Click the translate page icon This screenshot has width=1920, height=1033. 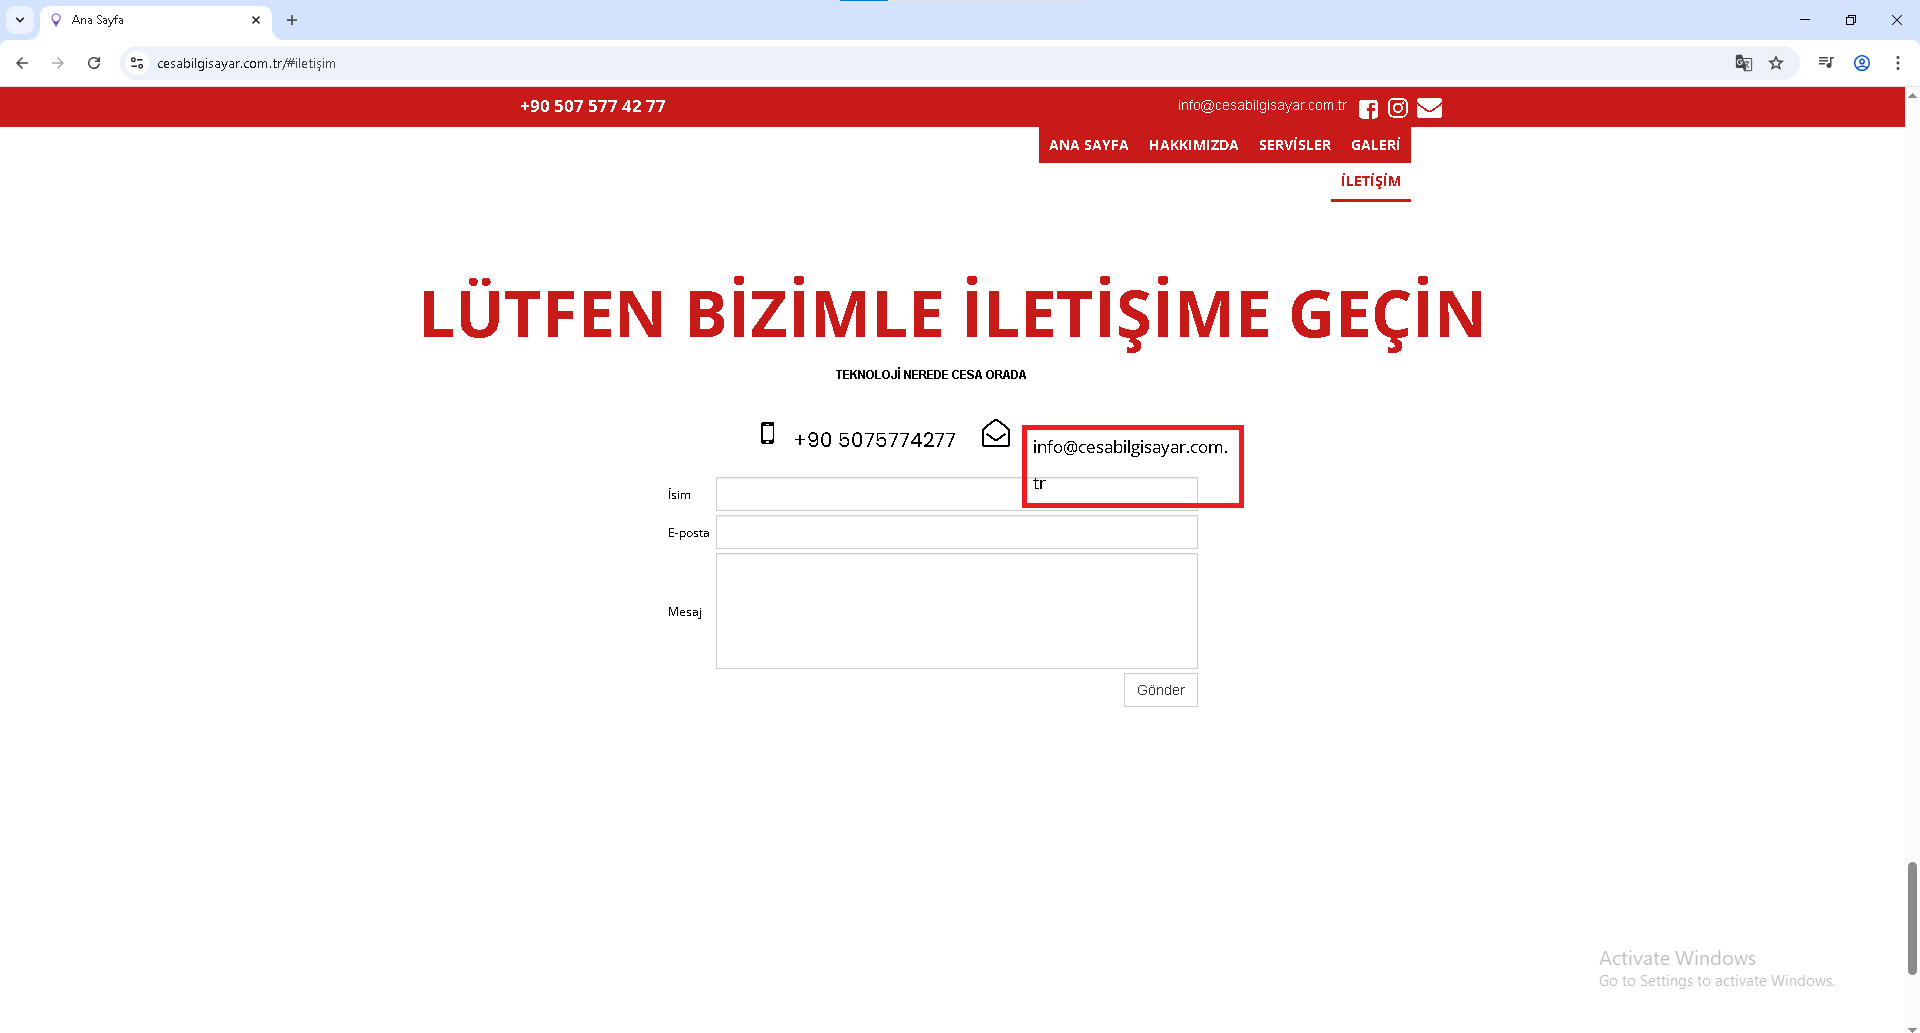(1743, 63)
